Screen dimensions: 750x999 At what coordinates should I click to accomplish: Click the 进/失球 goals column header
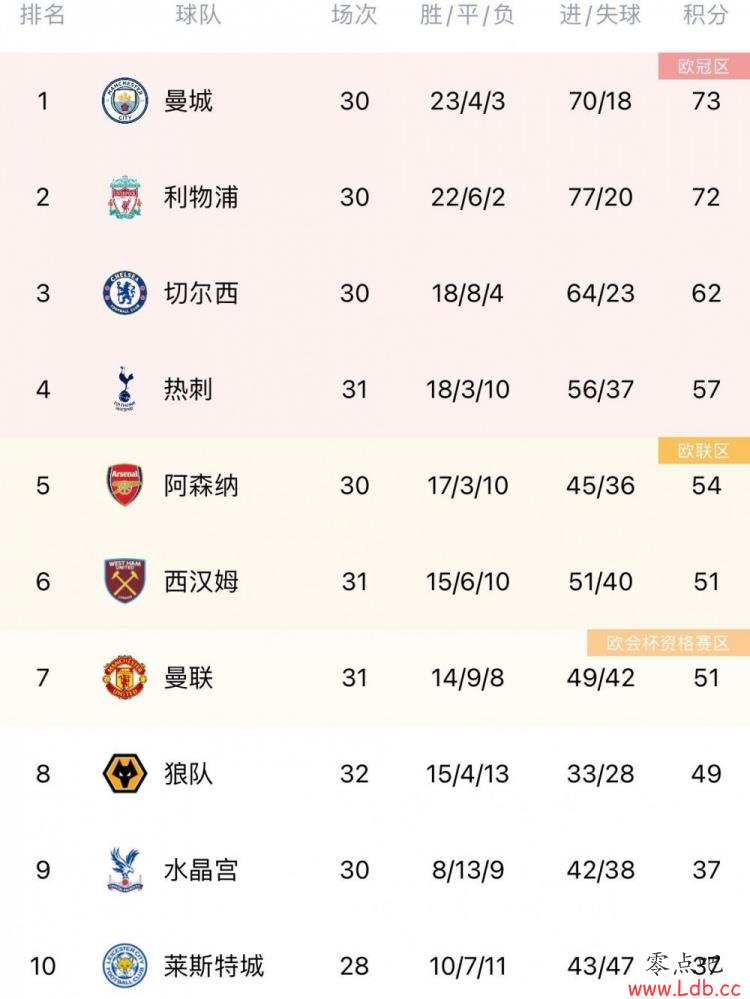click(x=600, y=14)
